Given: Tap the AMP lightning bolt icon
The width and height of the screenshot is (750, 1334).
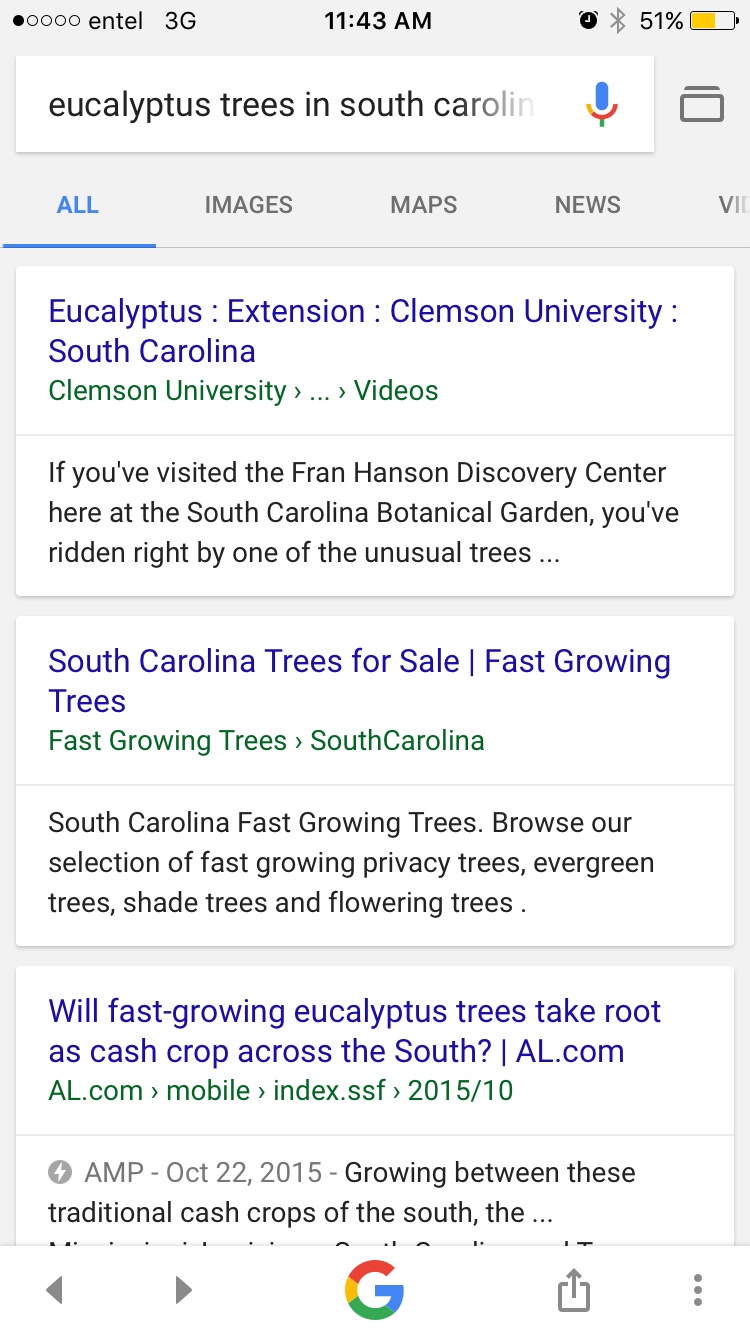Looking at the screenshot, I should coord(60,1172).
